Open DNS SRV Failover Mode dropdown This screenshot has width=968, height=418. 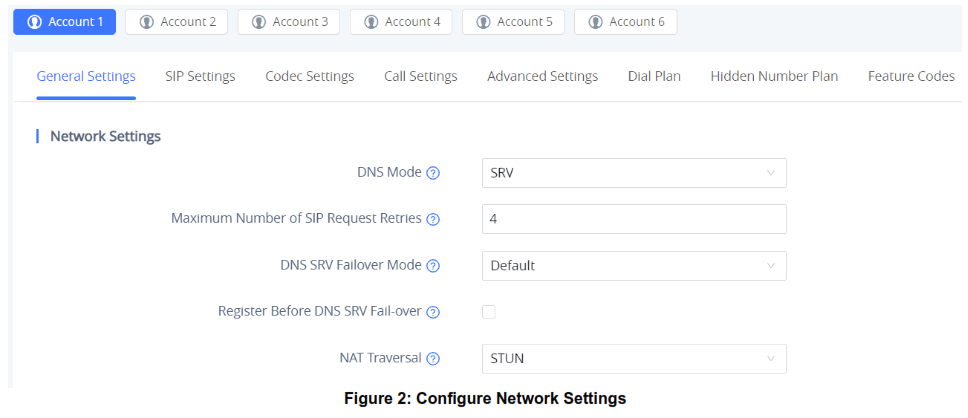pyautogui.click(x=634, y=266)
